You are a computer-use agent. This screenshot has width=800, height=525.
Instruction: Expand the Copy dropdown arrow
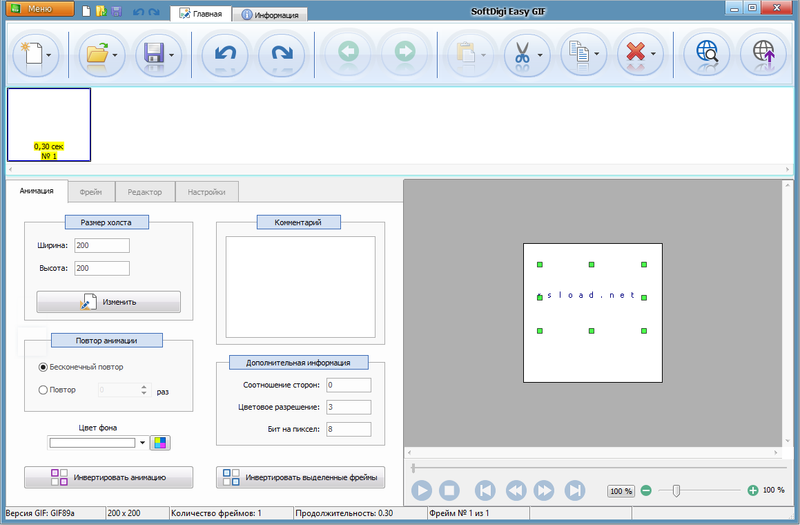[x=596, y=54]
